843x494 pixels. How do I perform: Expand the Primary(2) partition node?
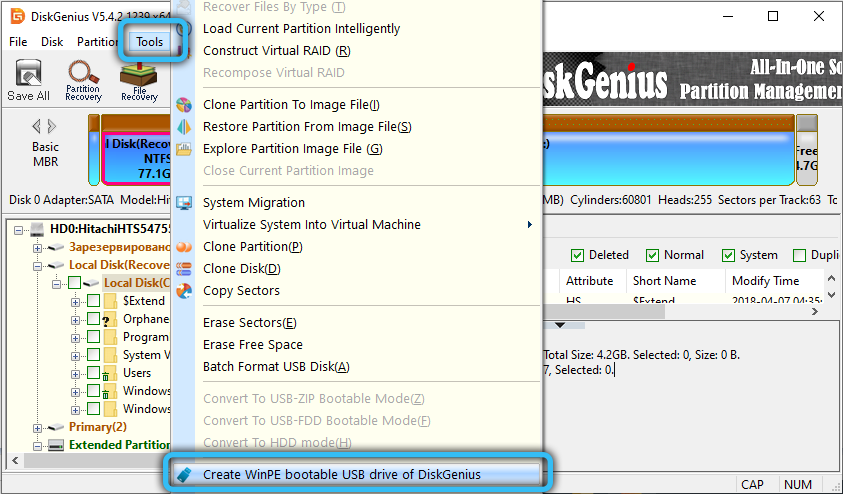(x=38, y=427)
